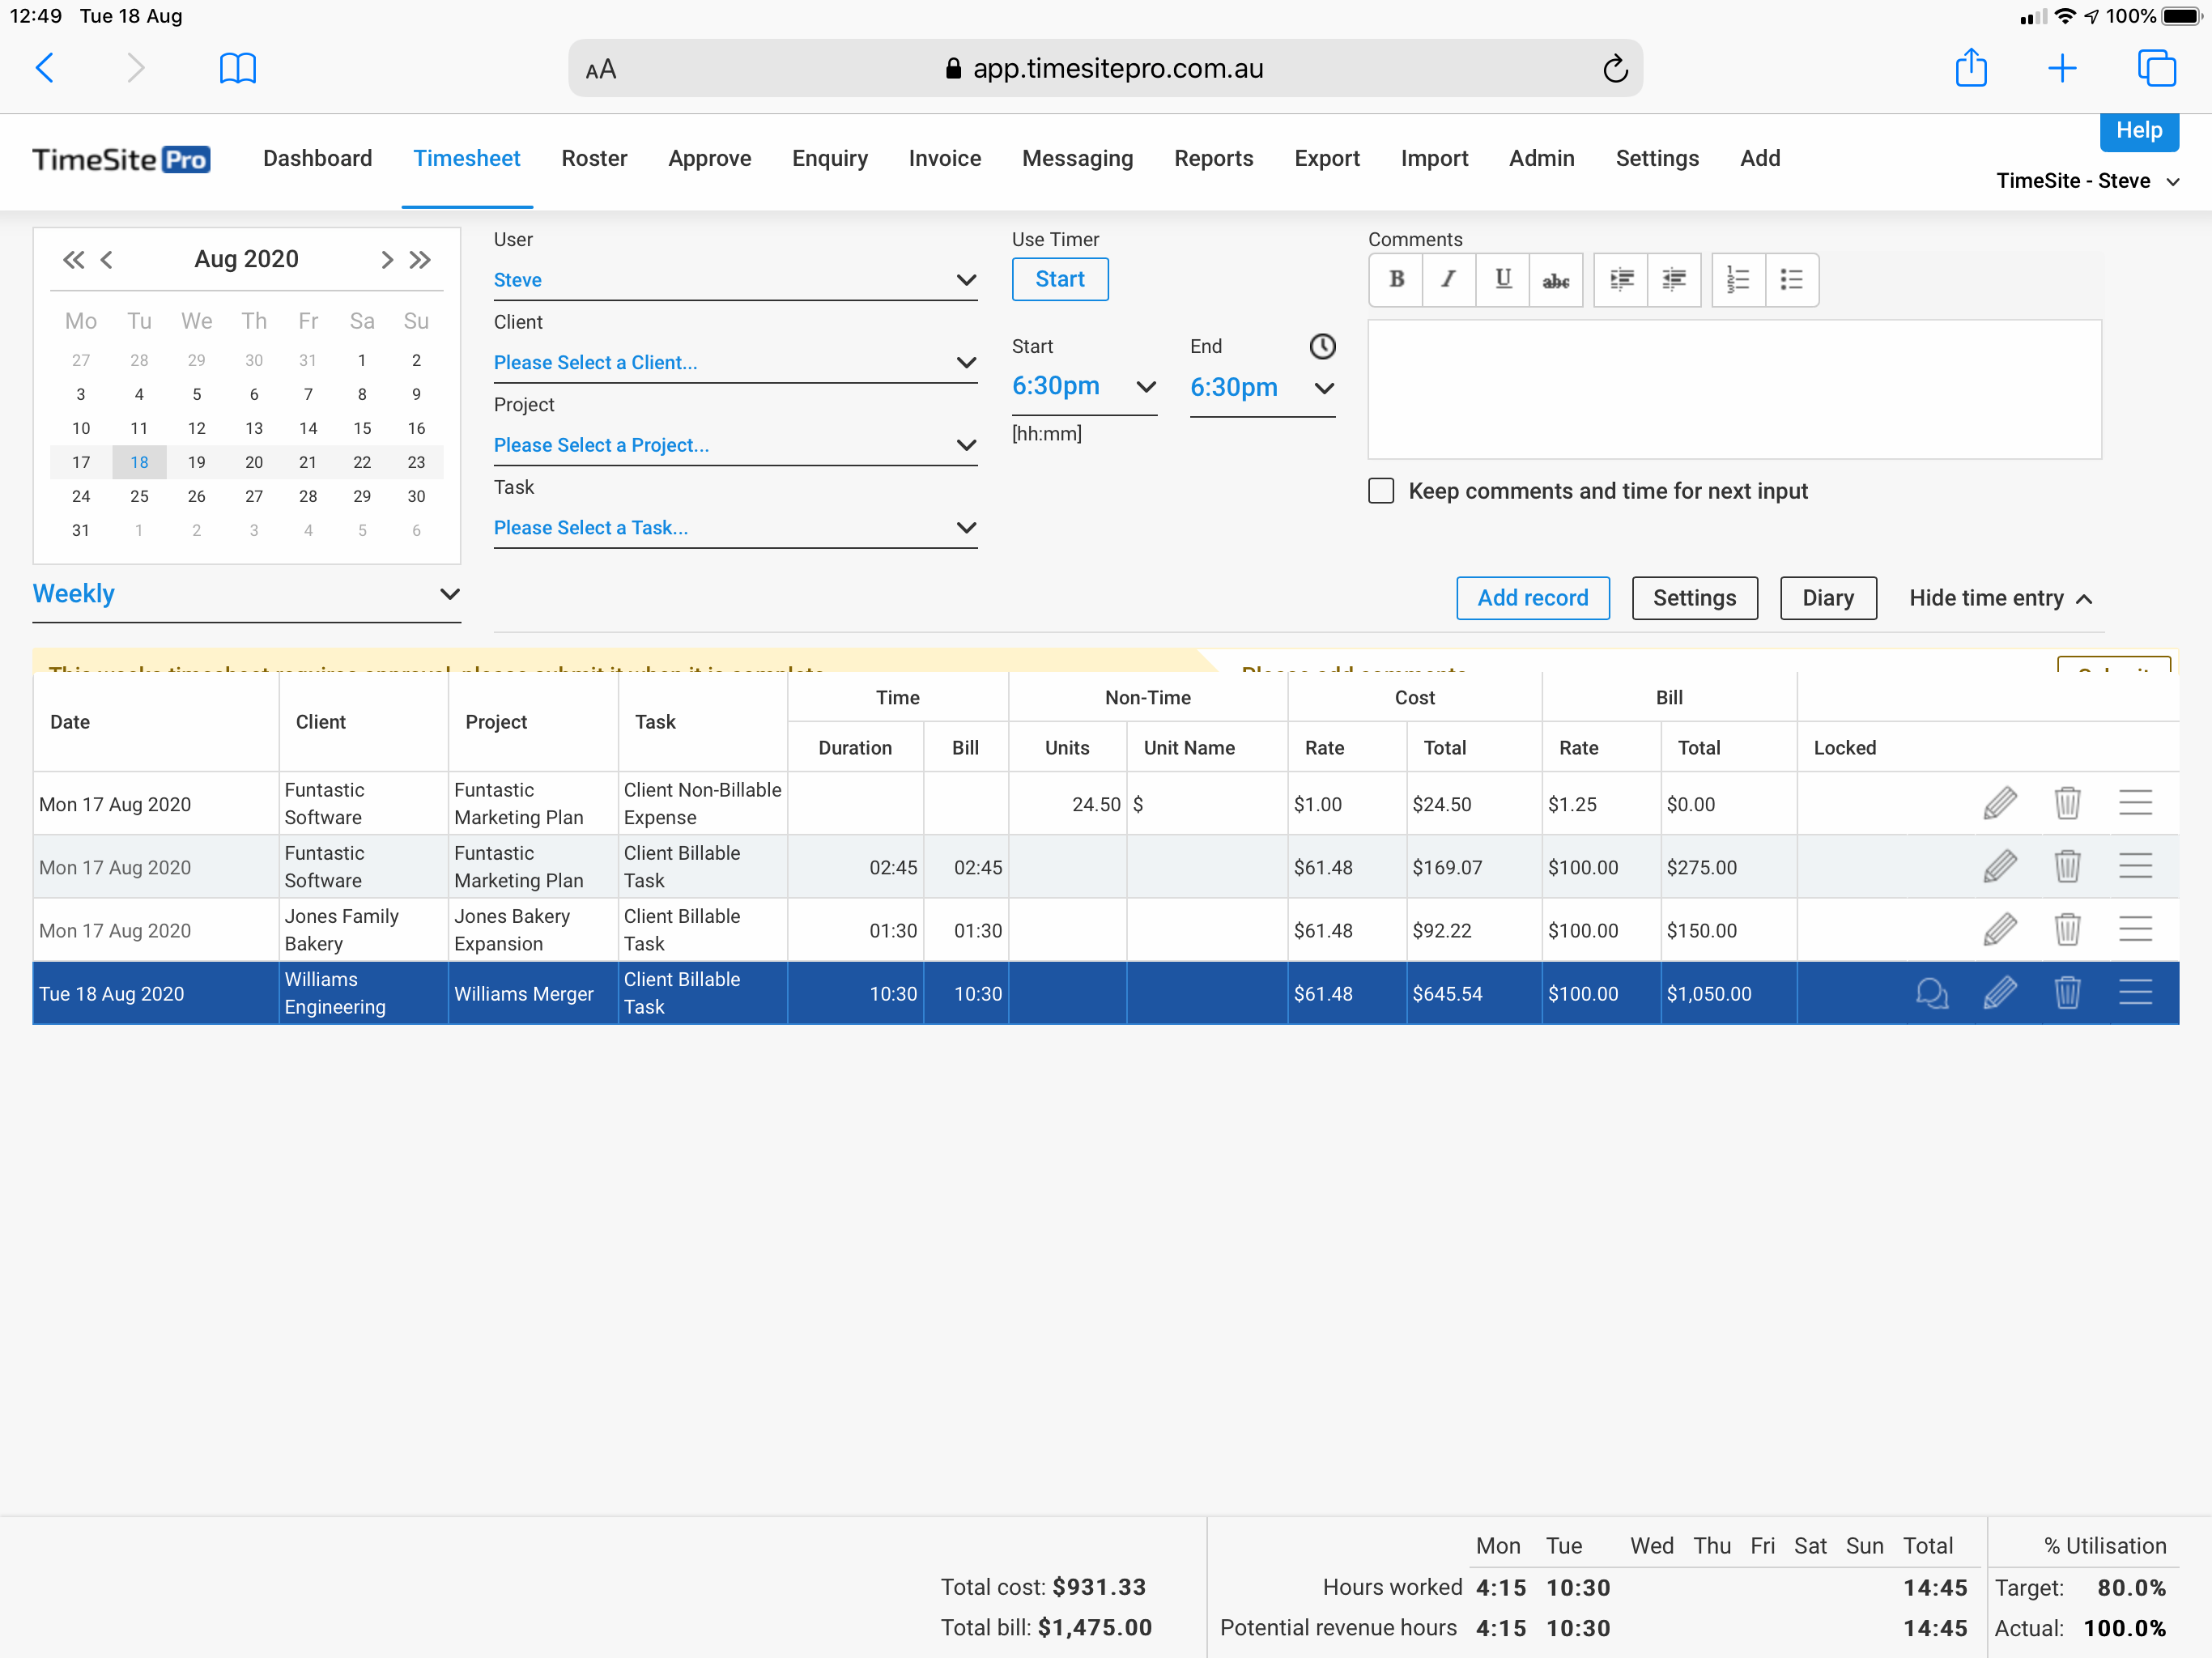Indent comment text
The image size is (2212, 1658).
(1620, 280)
